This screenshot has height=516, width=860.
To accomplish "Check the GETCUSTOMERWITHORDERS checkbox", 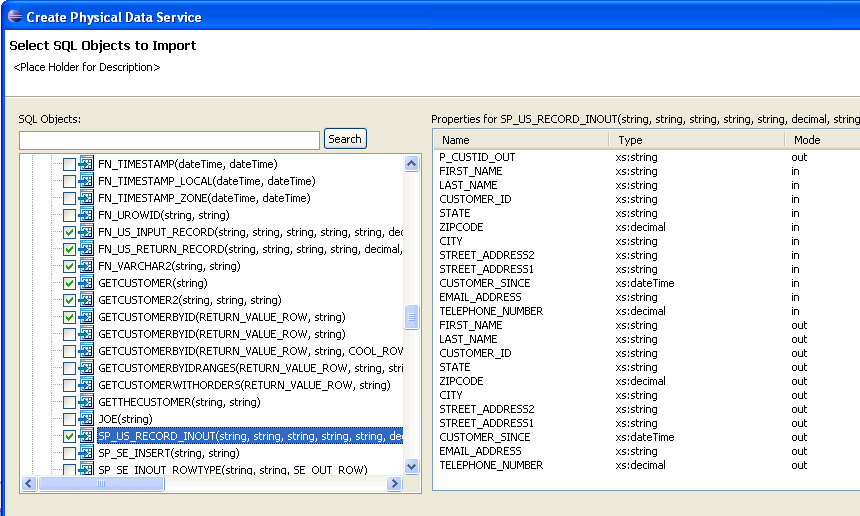I will pos(69,385).
